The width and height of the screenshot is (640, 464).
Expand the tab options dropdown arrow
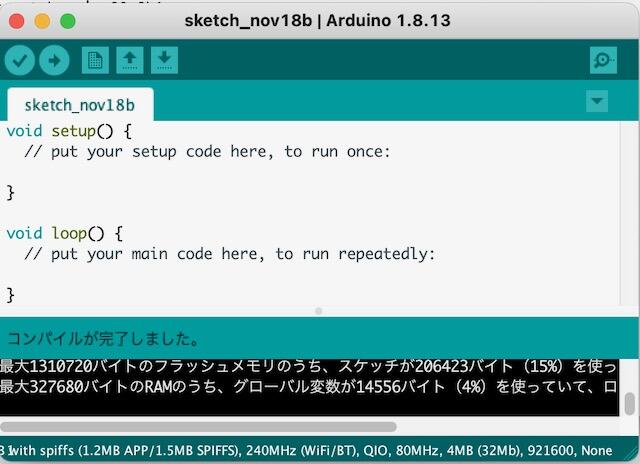[597, 101]
